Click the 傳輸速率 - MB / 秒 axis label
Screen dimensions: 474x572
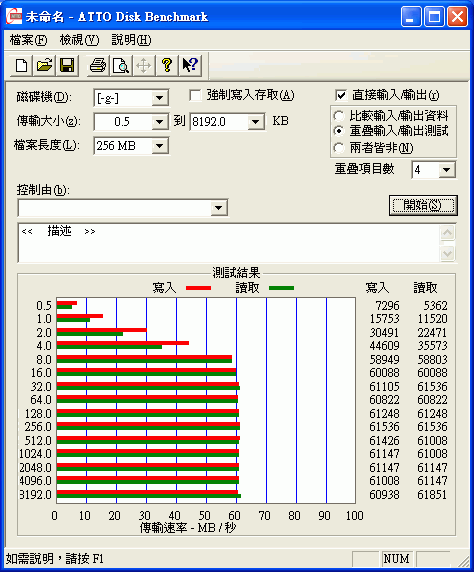188,527
